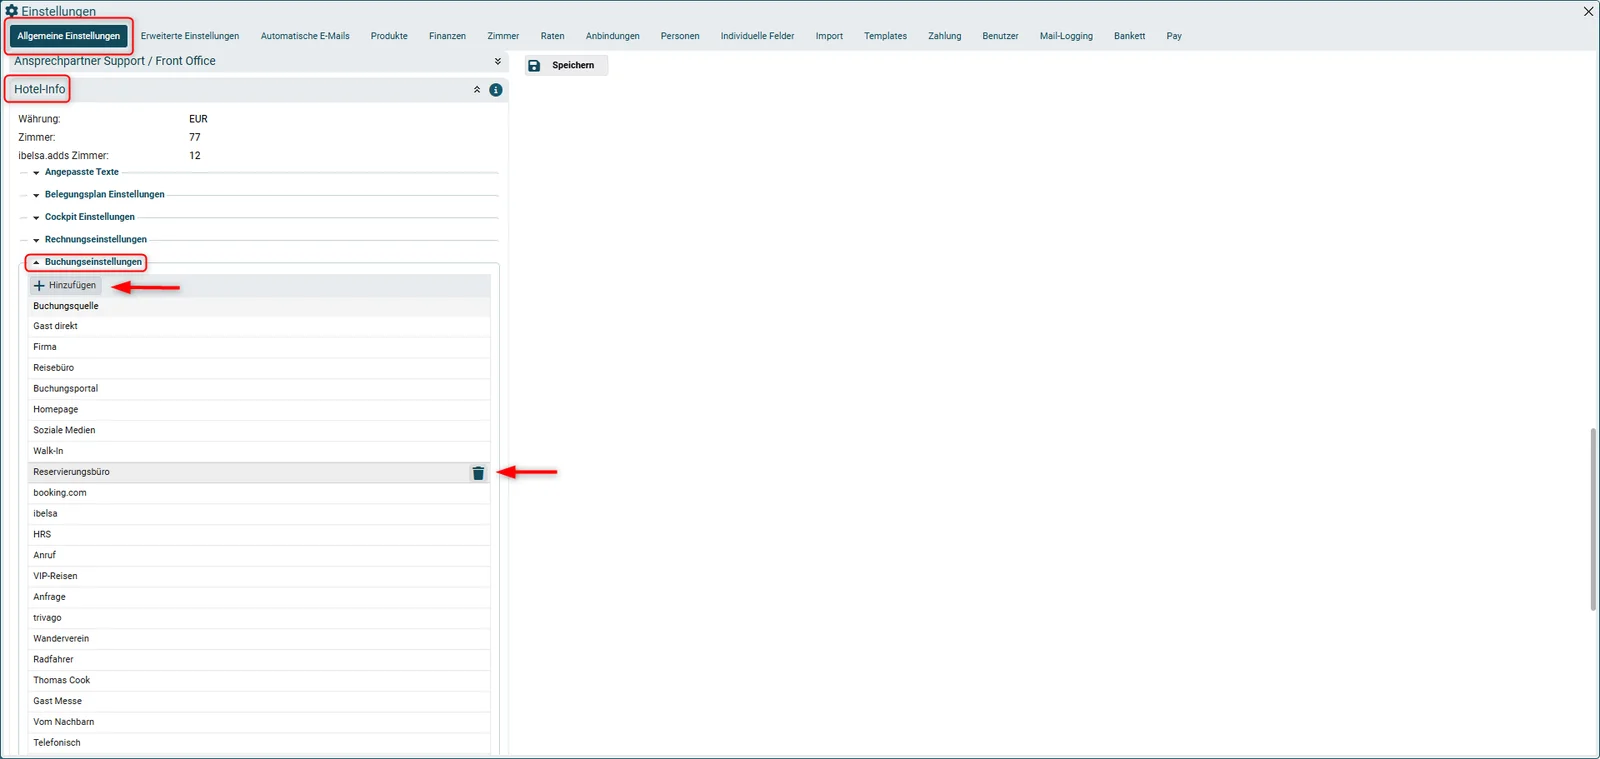Open the Finanzen tab

(447, 36)
